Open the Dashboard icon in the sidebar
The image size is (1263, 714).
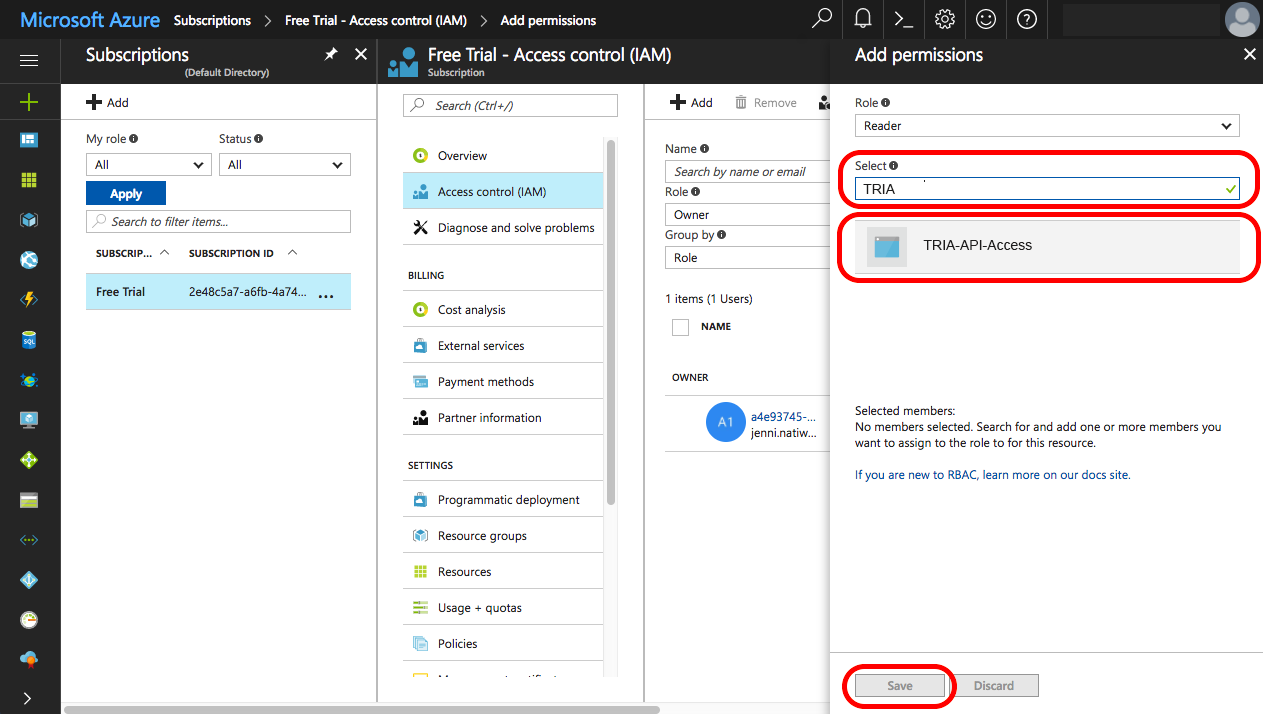29,140
